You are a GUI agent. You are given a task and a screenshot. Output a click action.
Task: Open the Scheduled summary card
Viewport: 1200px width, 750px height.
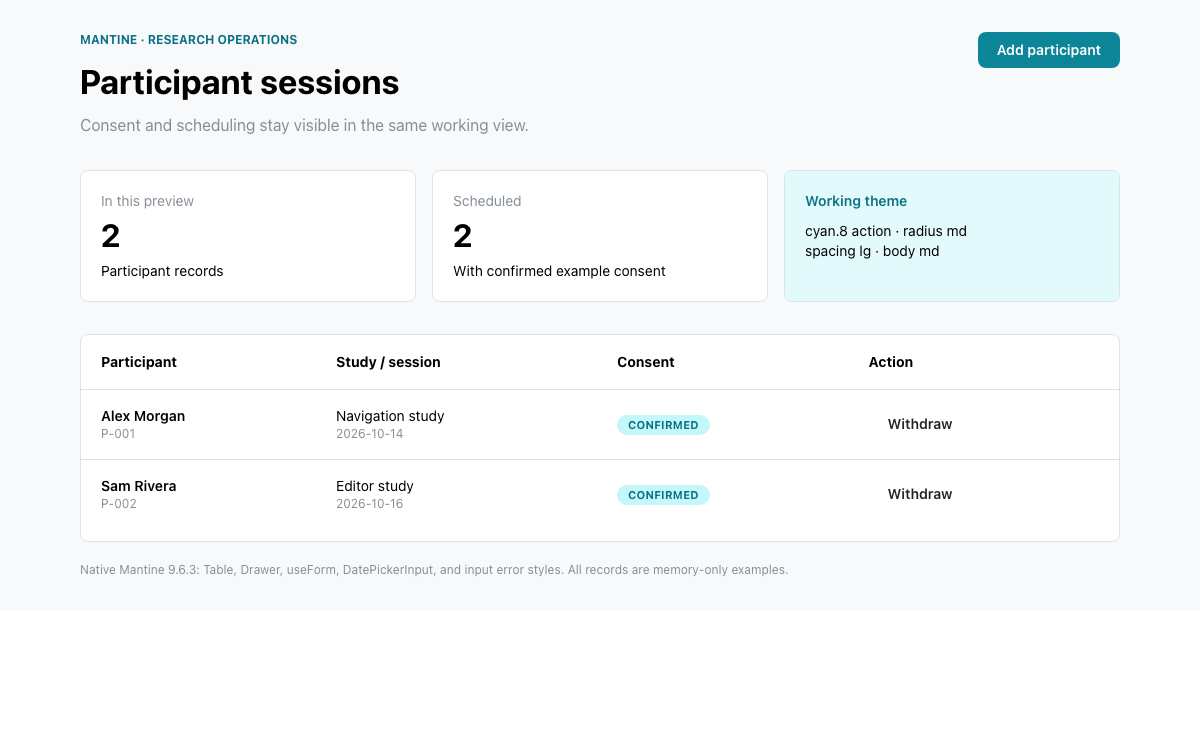[600, 236]
